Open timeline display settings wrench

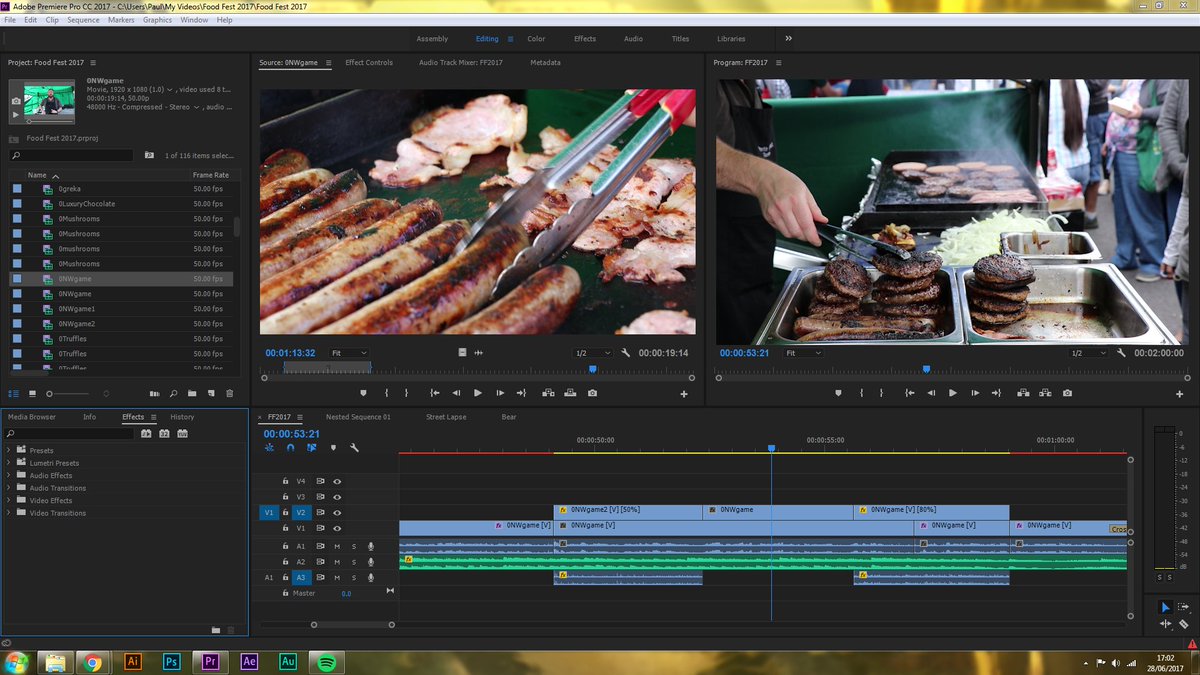pos(354,447)
